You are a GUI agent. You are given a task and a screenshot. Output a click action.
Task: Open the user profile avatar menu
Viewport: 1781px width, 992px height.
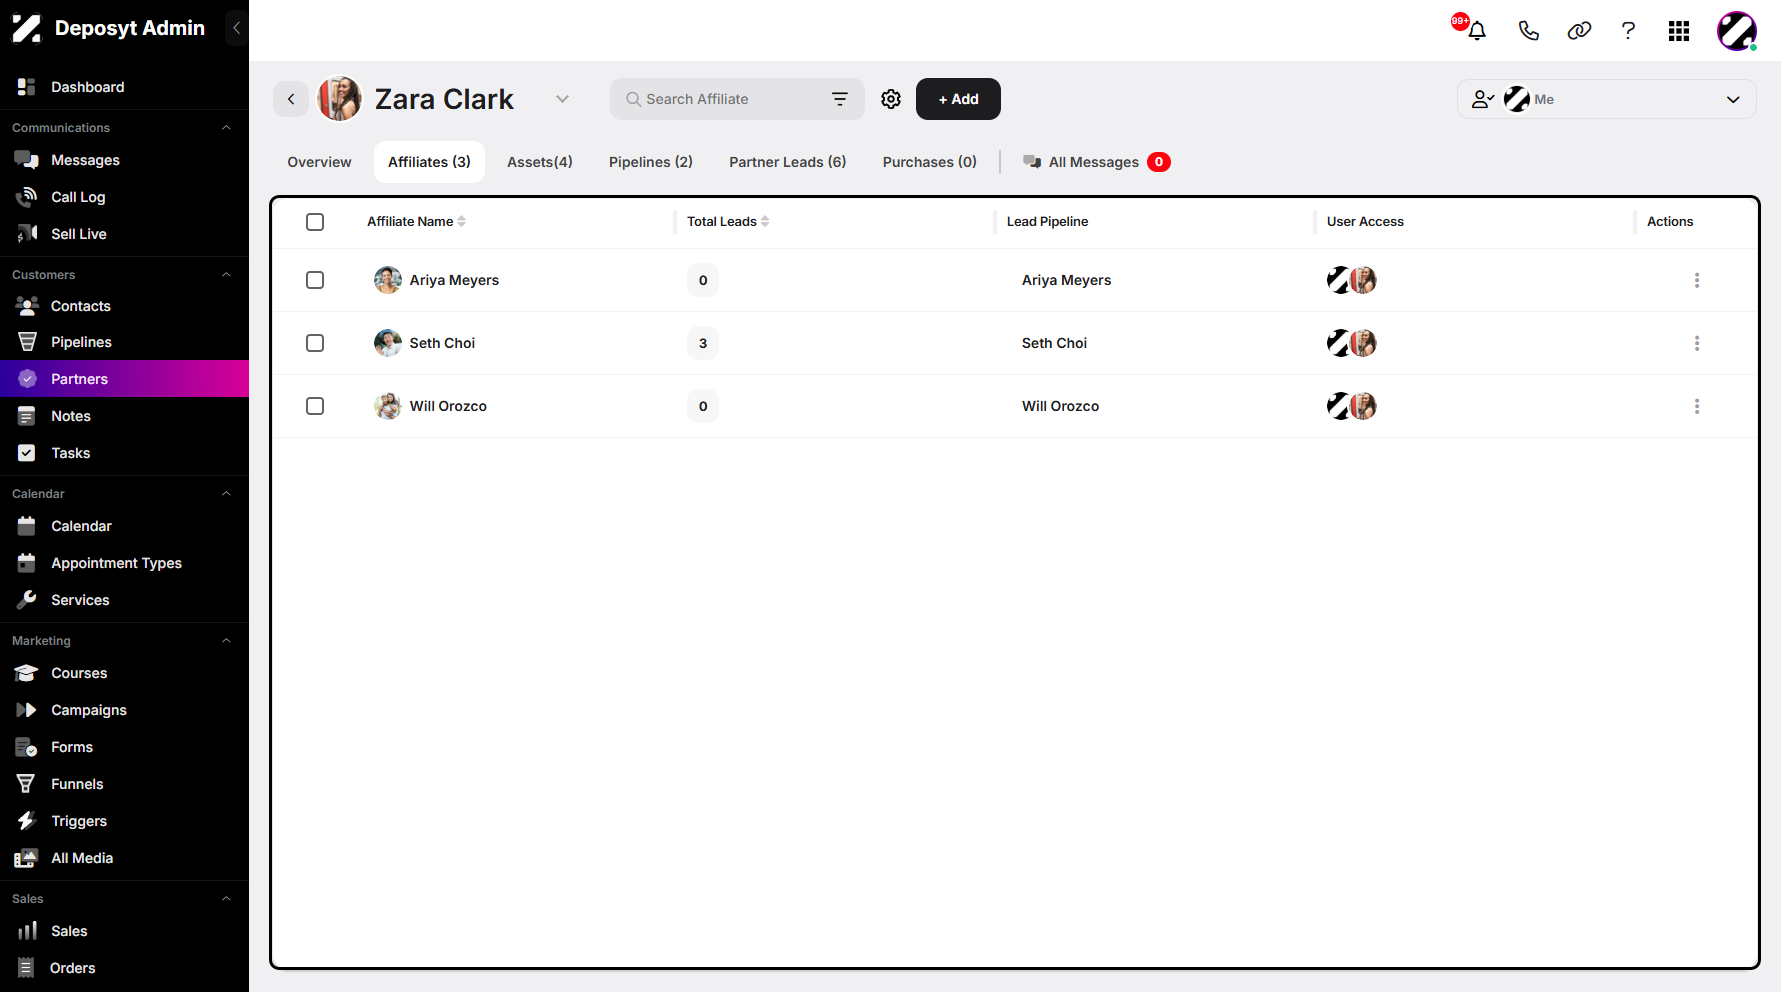tap(1737, 31)
